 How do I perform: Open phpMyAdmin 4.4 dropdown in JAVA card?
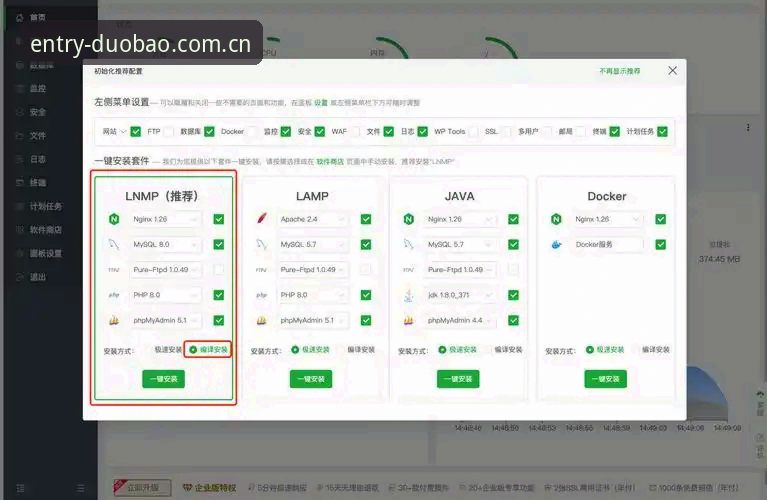(x=460, y=320)
